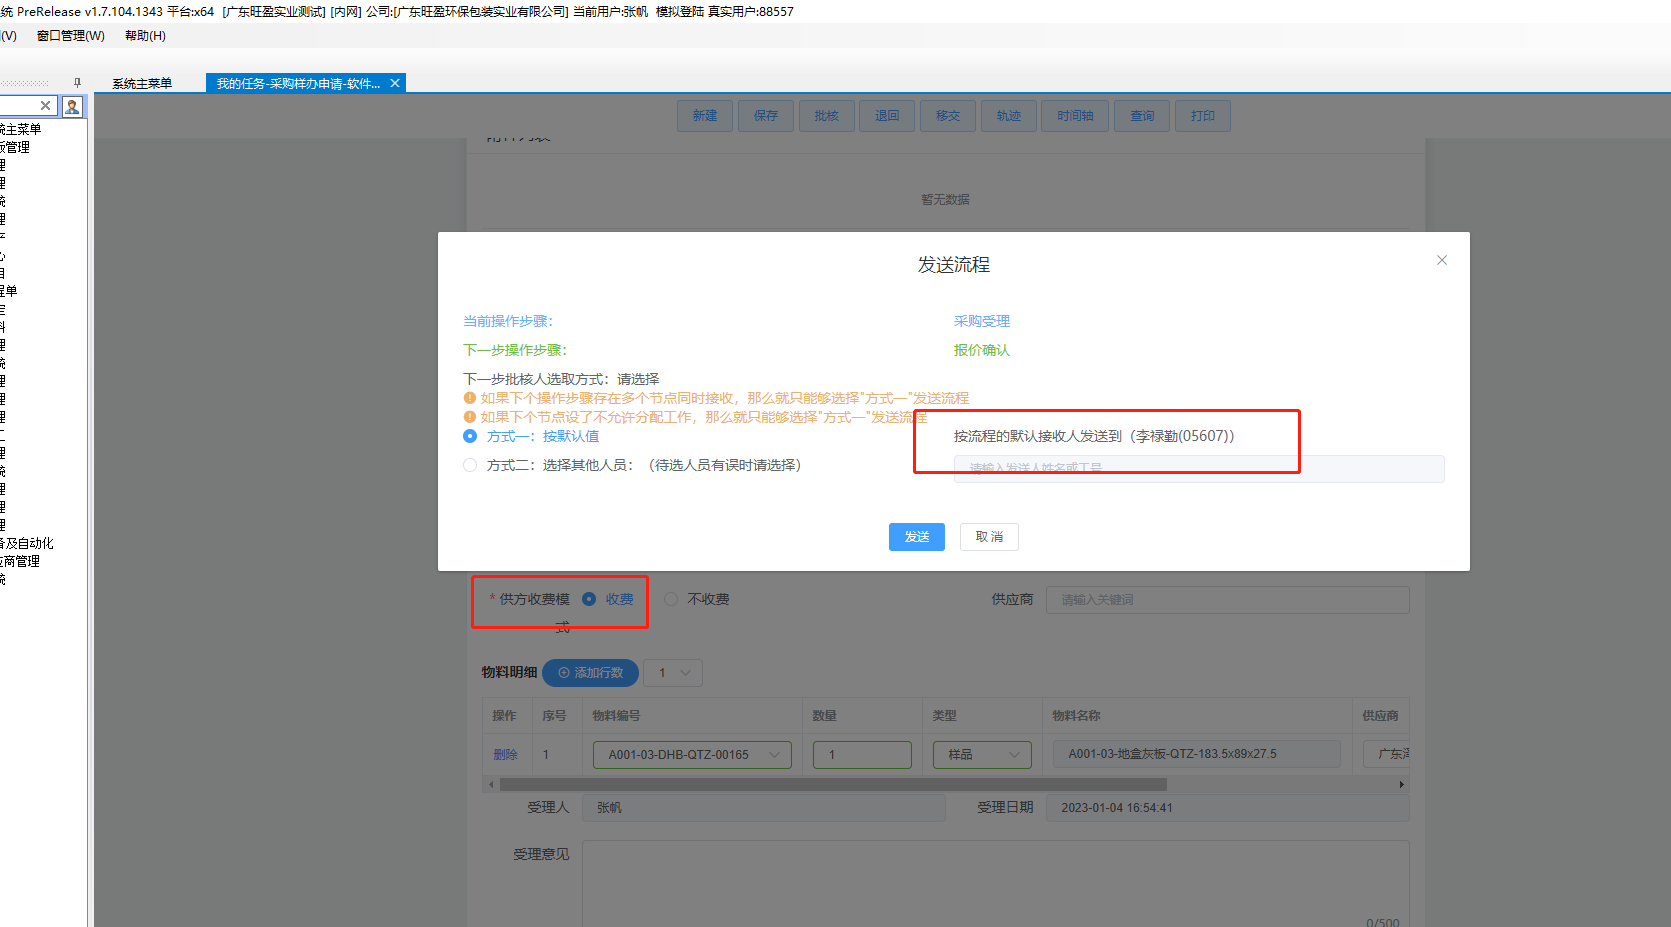Select 方式一: 按默认值 radio option
Viewport: 1671px width, 927px height.
pyautogui.click(x=470, y=436)
